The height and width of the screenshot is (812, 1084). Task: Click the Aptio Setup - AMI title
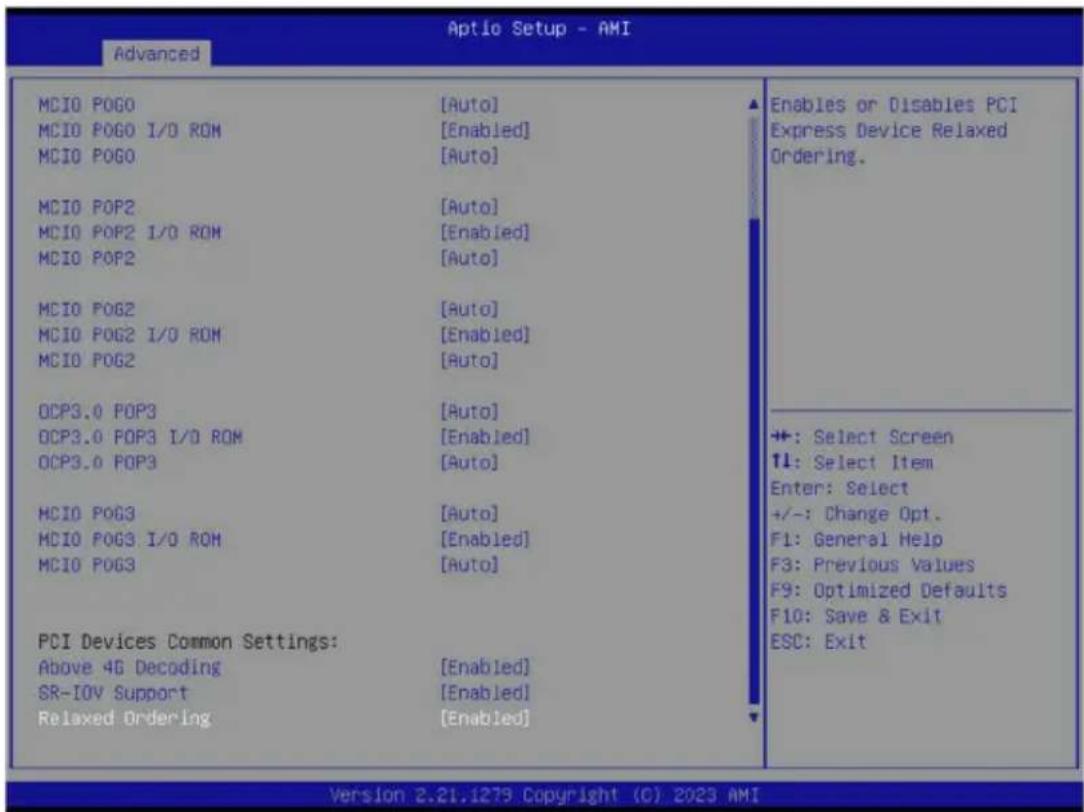click(539, 28)
